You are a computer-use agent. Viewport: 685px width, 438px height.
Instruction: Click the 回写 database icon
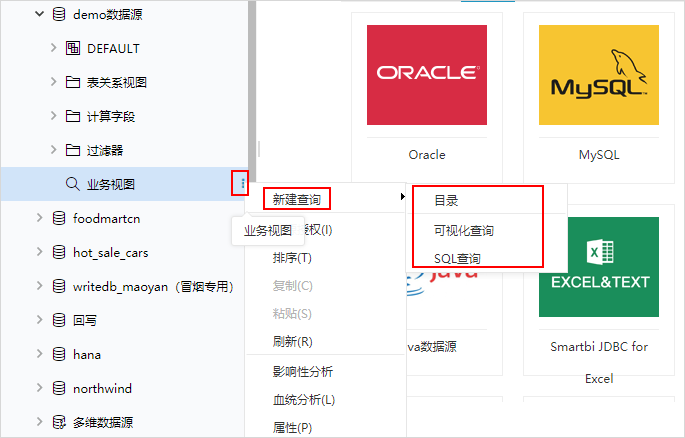pyautogui.click(x=59, y=320)
